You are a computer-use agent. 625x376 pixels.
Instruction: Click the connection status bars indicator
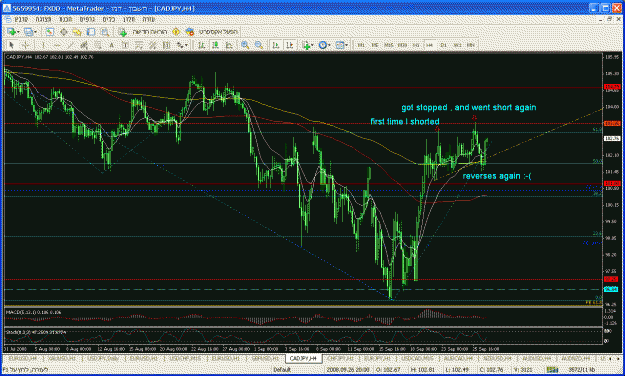coord(552,370)
